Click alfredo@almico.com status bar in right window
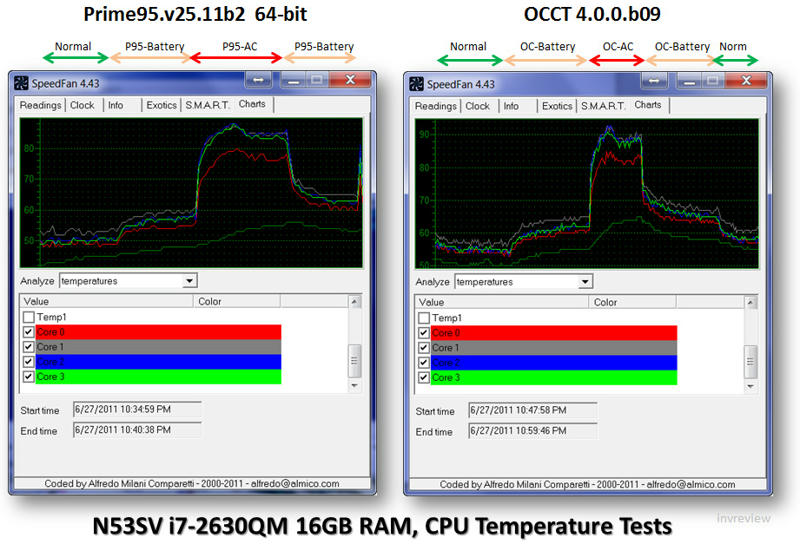800x544 pixels. click(x=588, y=484)
